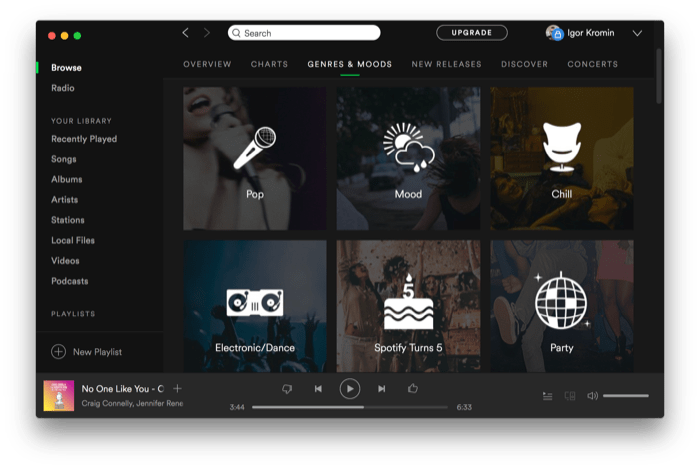The height and width of the screenshot is (469, 700).
Task: Click the No One Like You song title
Action: coord(123,389)
